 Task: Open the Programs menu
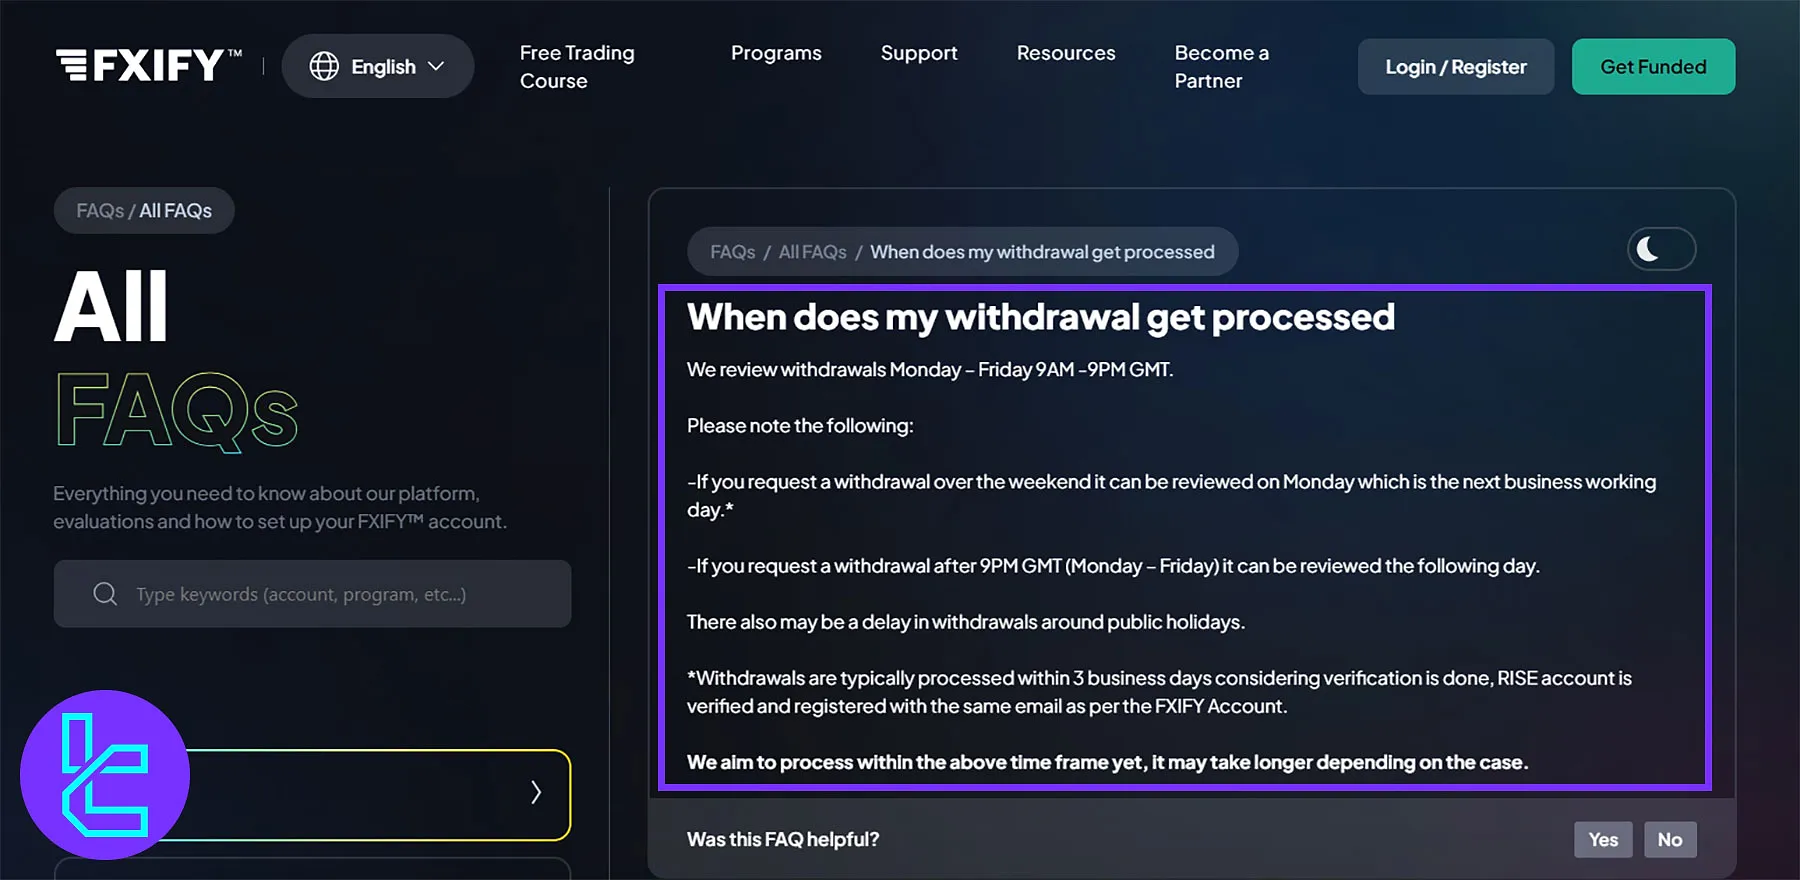[776, 53]
